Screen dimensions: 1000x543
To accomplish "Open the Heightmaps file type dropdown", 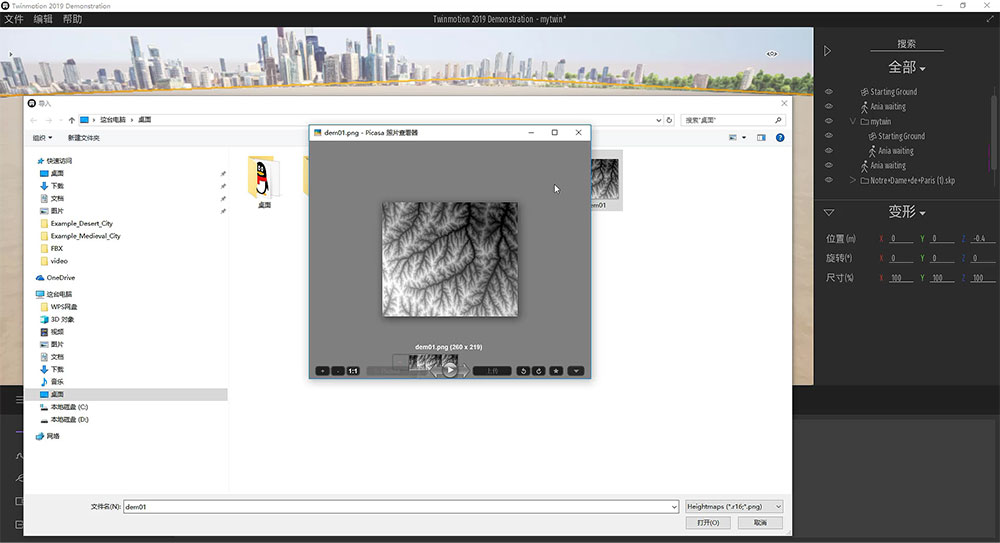I will coord(735,507).
